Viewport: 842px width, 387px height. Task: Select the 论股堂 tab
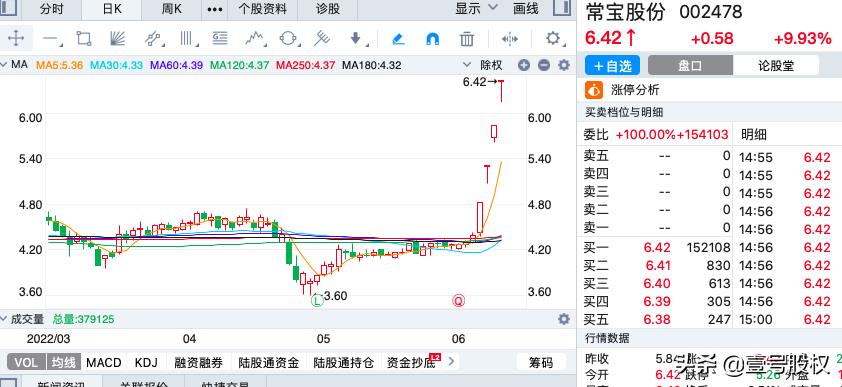tap(775, 65)
